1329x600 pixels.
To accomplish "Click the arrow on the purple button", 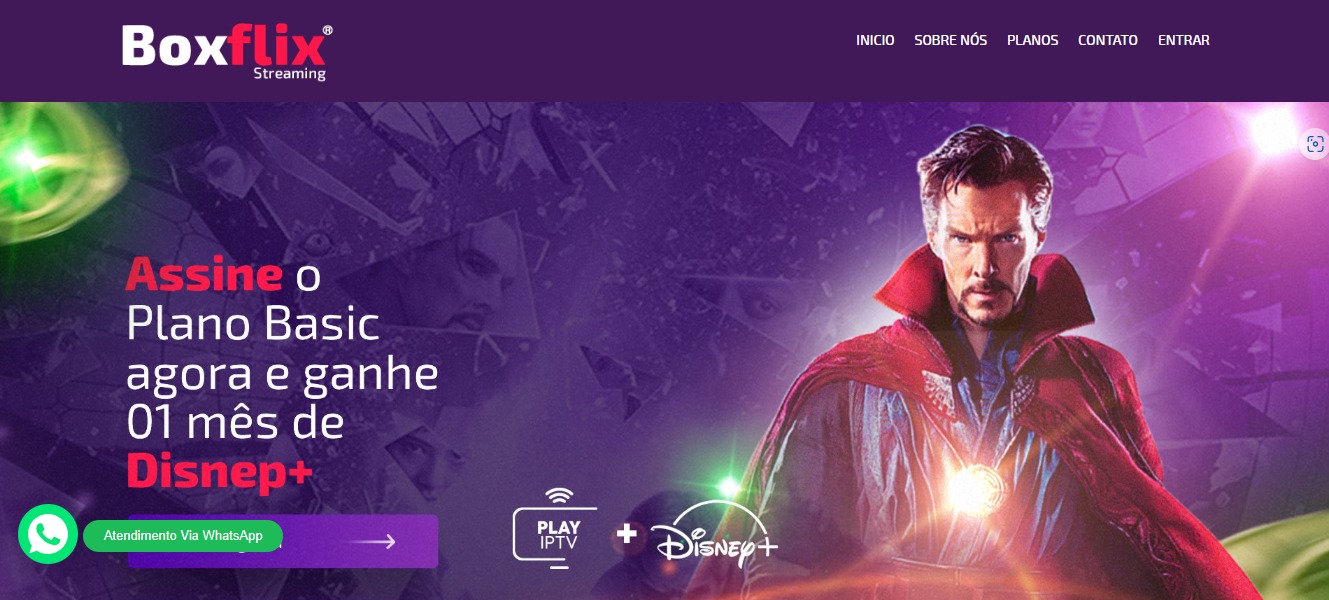I will pyautogui.click(x=378, y=542).
